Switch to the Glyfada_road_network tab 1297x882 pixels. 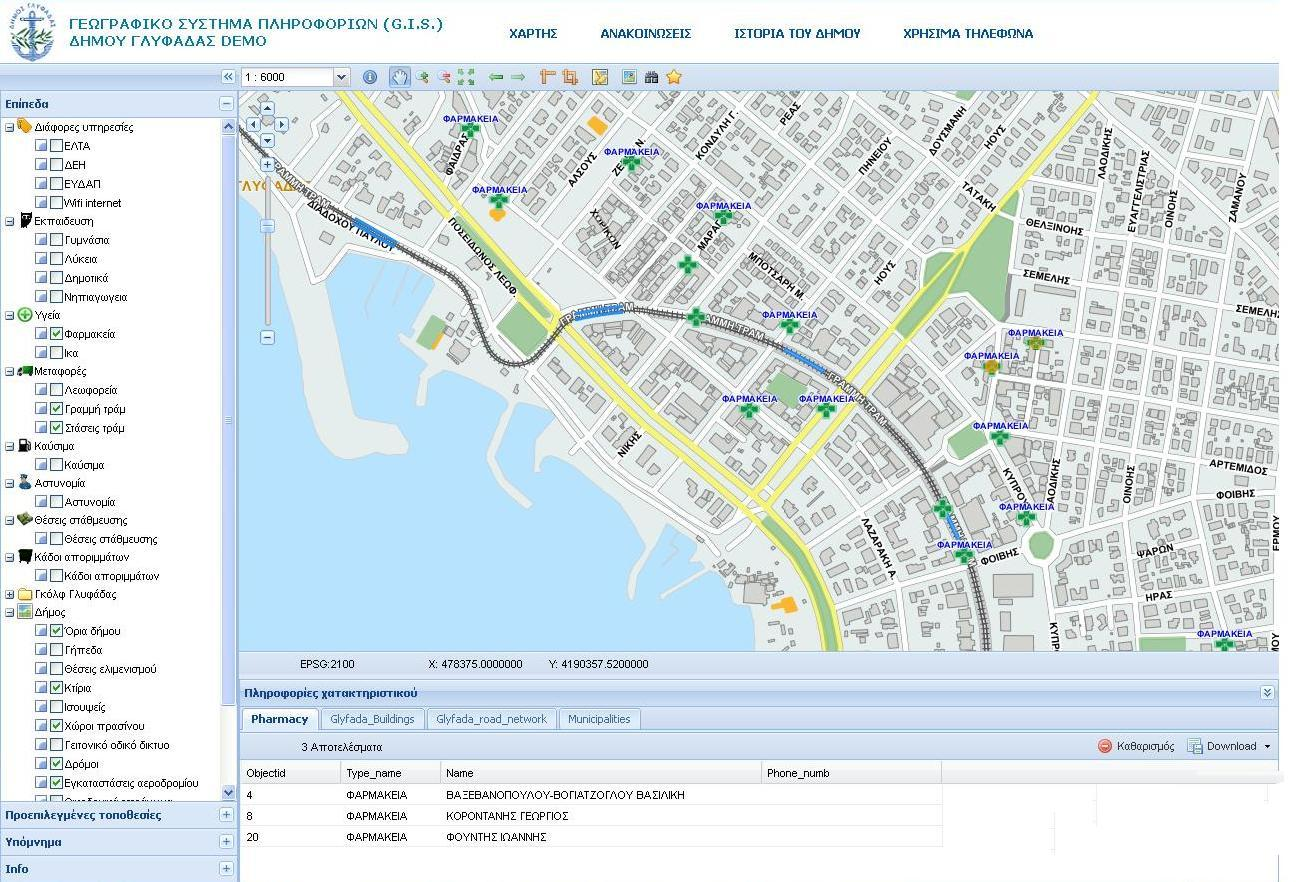pyautogui.click(x=492, y=719)
